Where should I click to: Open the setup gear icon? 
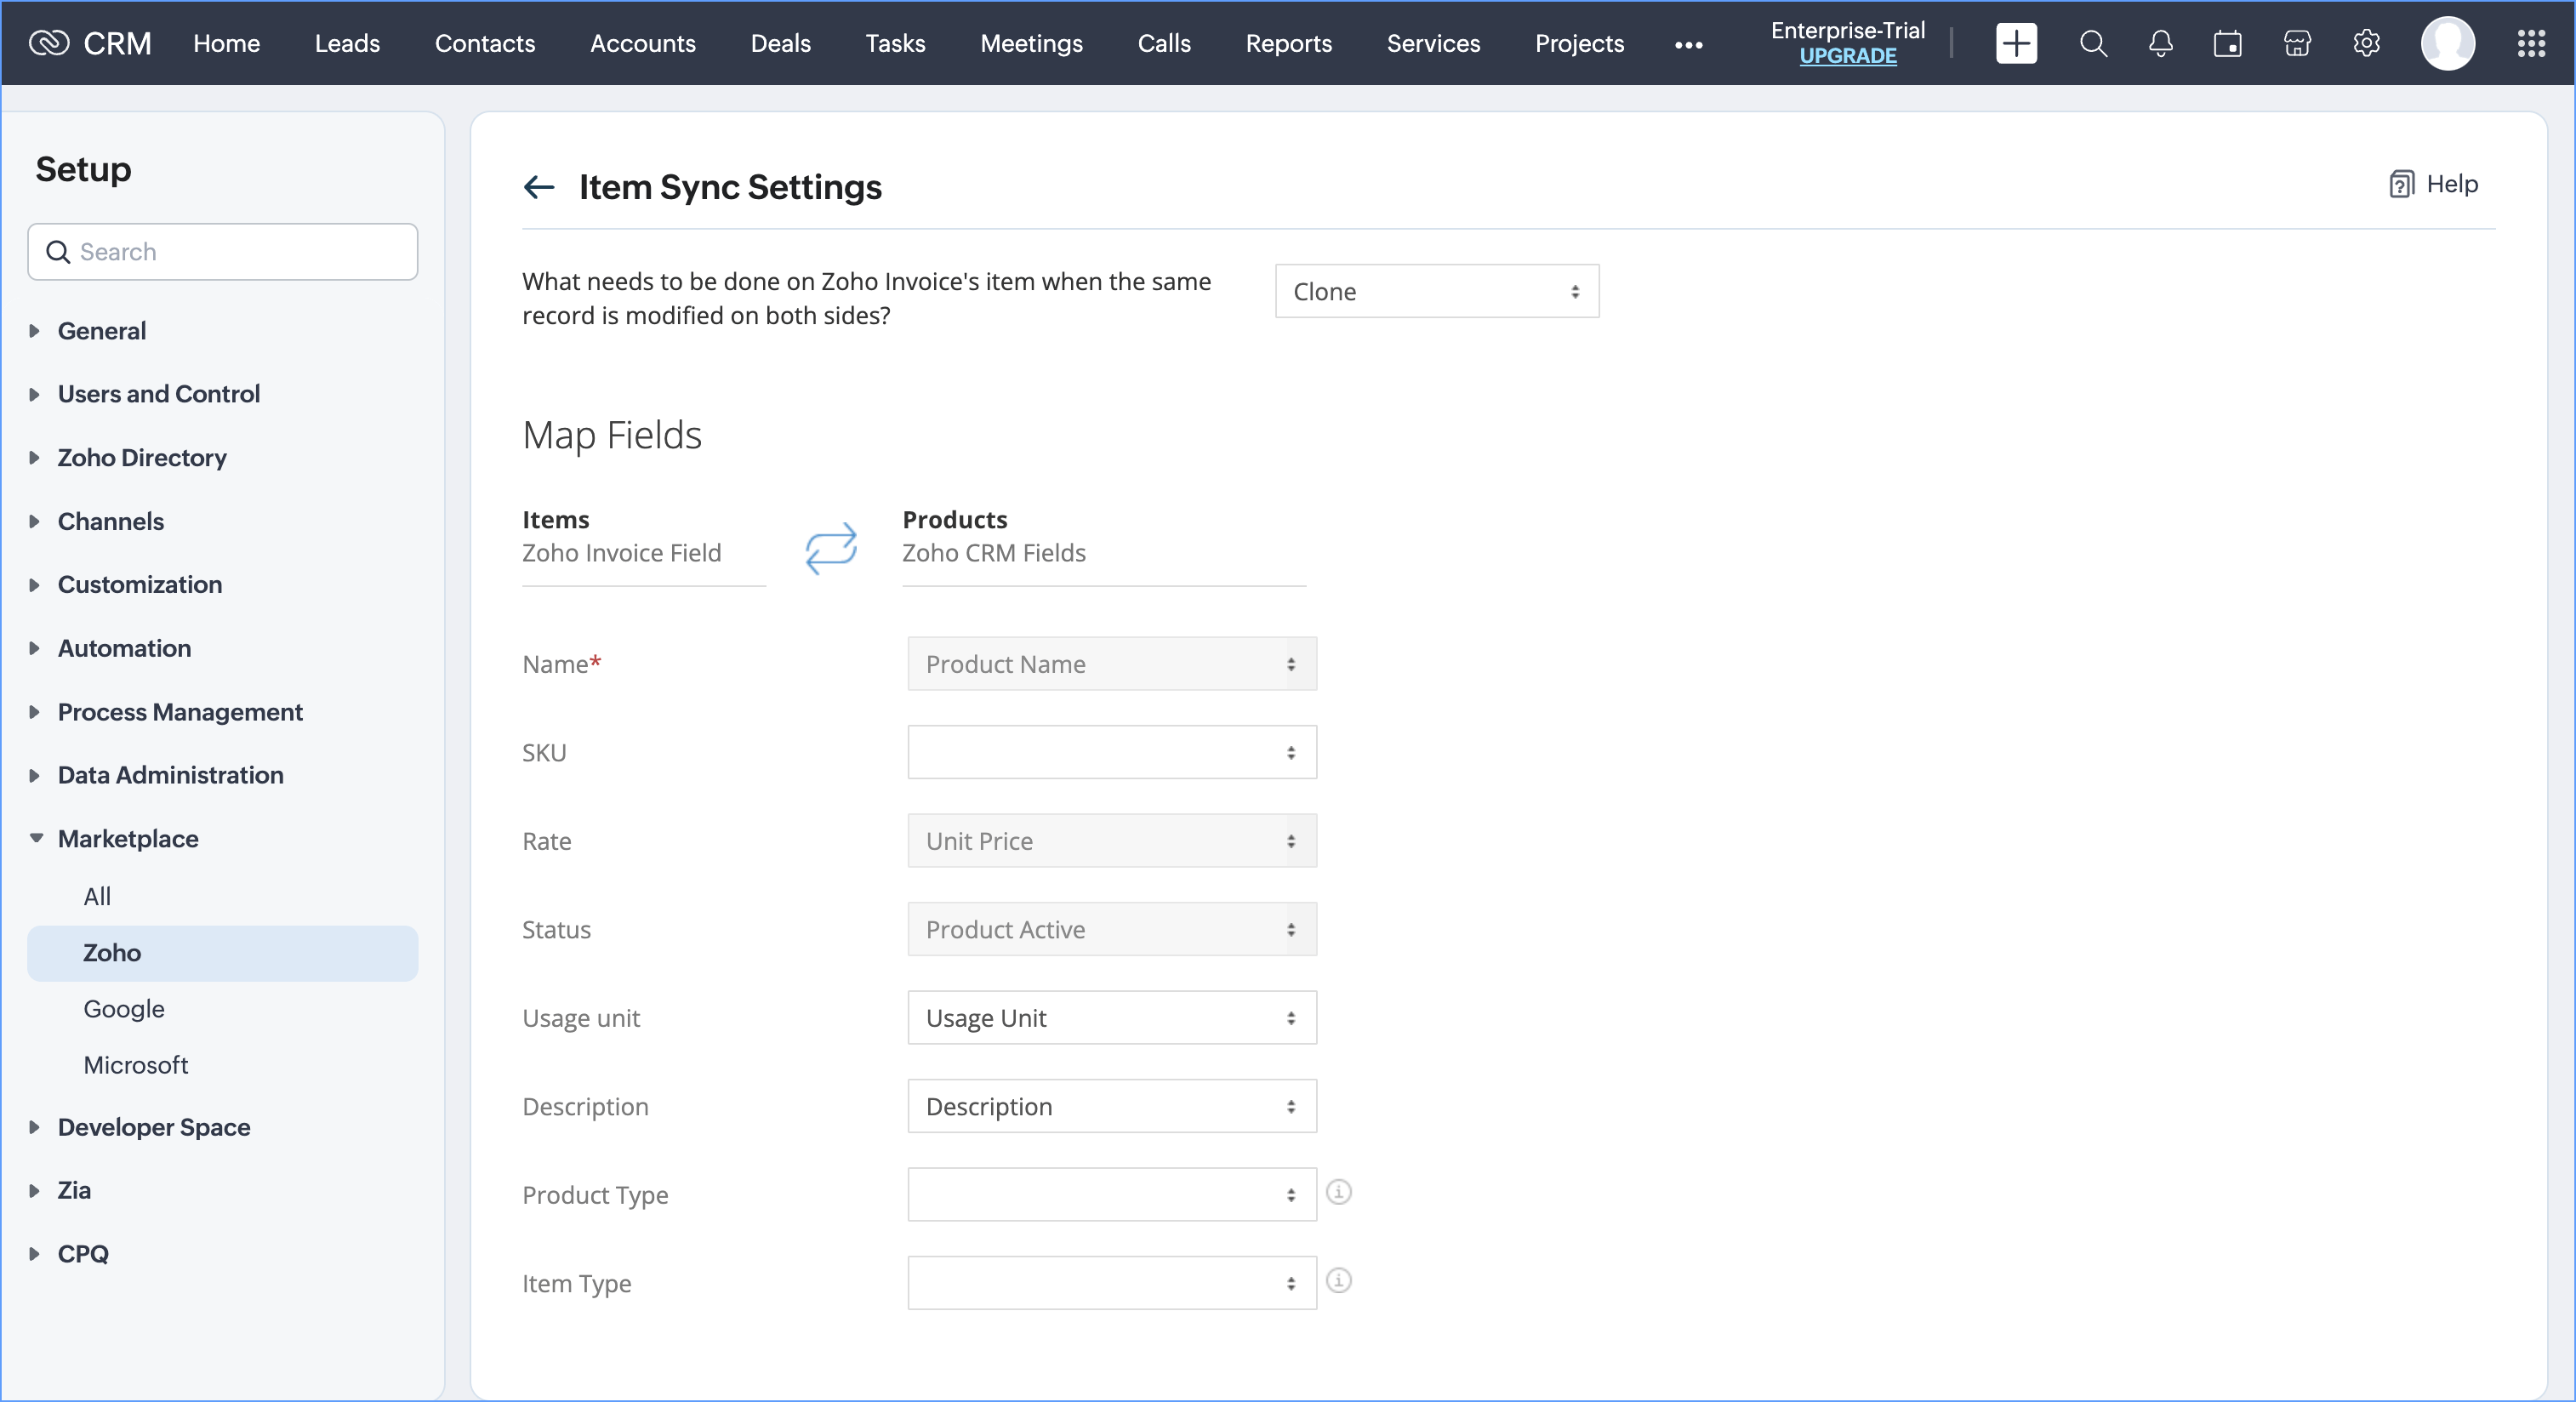pos(2366,44)
